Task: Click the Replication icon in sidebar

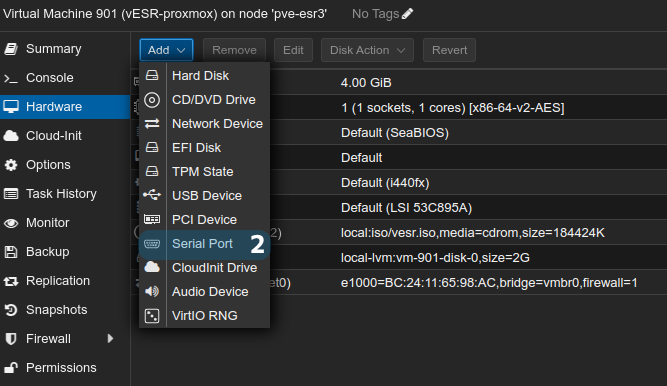Action: (11, 281)
